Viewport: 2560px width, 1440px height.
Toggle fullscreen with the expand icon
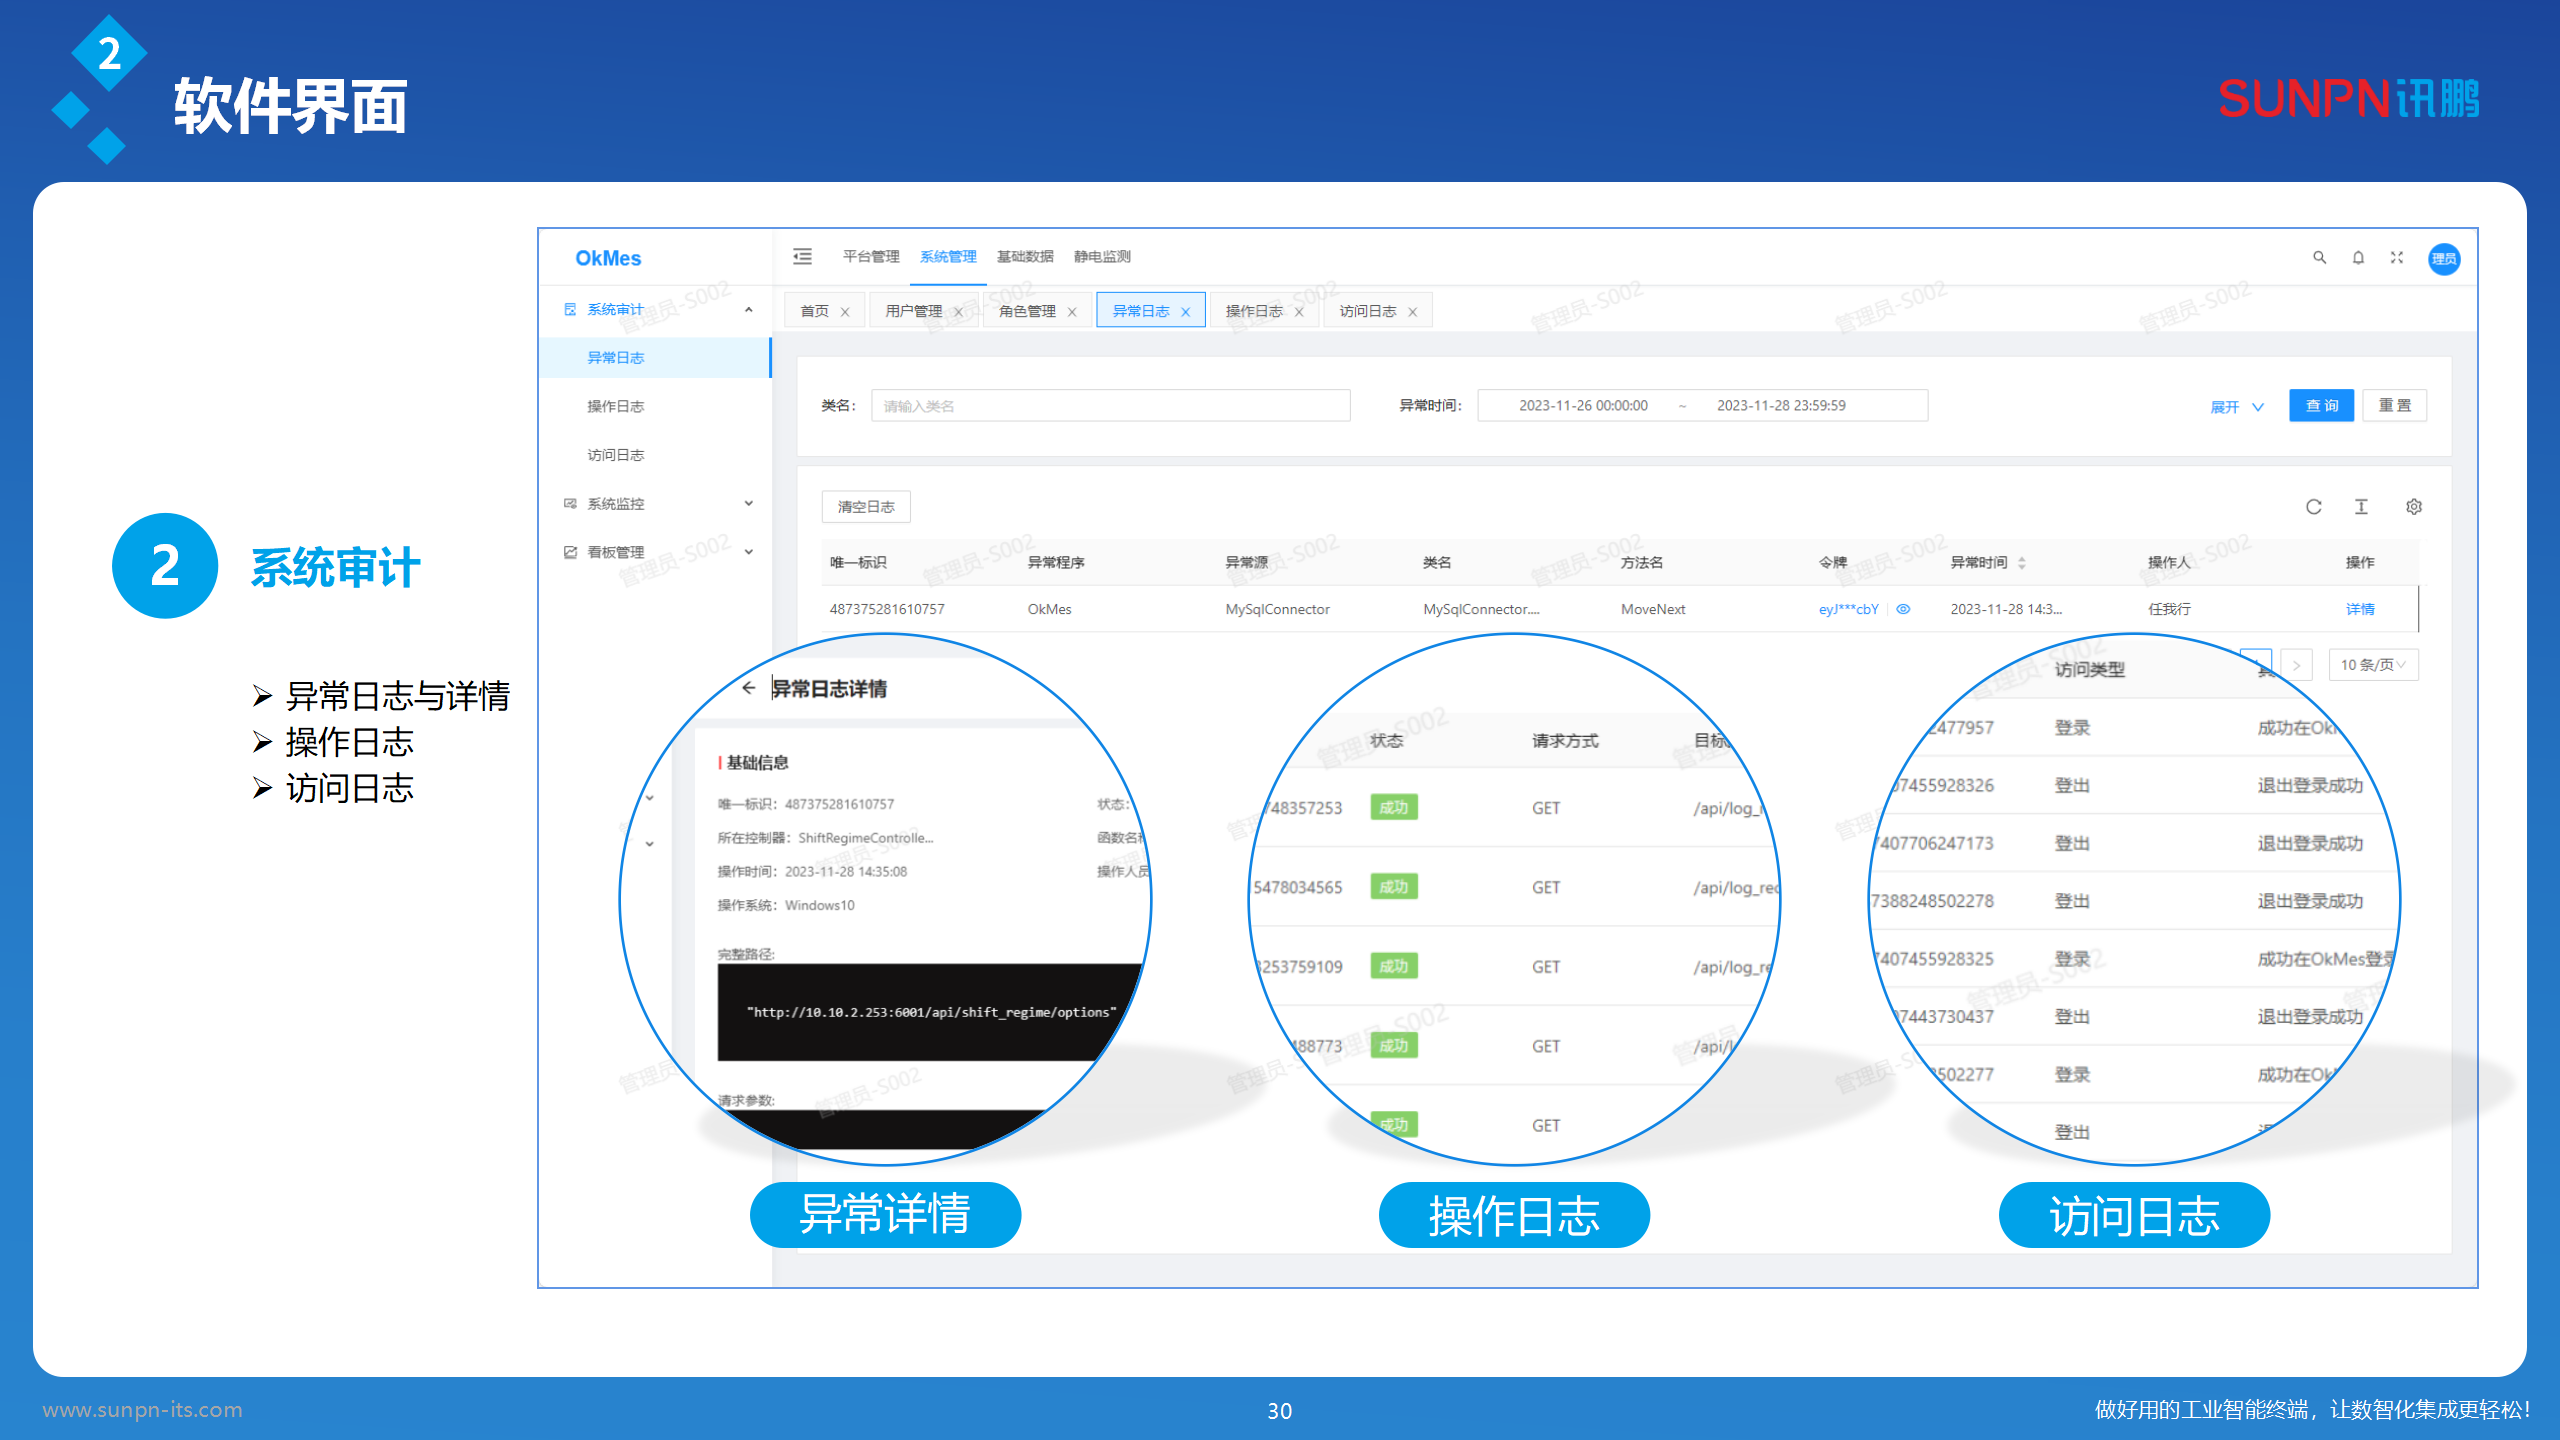[2397, 258]
